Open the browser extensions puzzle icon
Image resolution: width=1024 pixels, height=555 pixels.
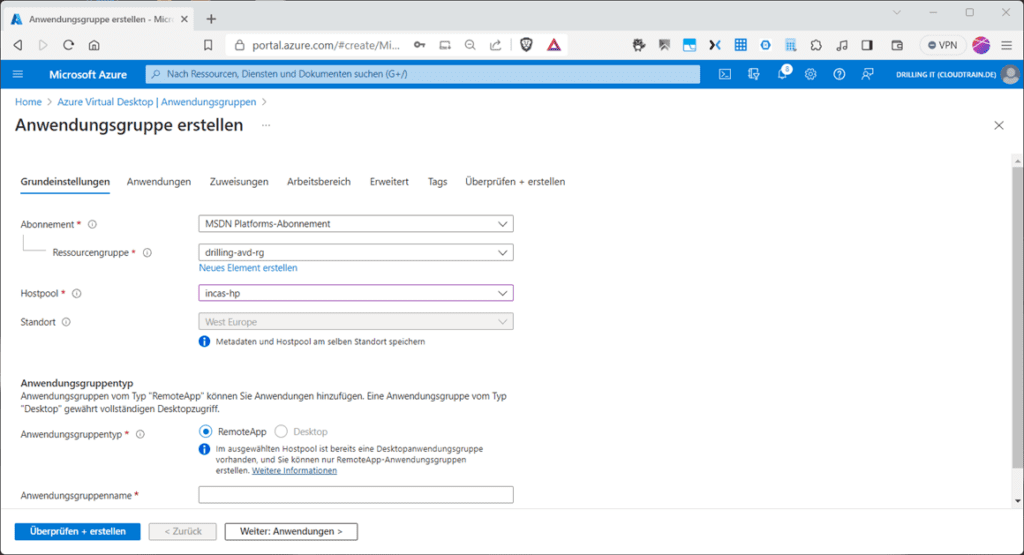(x=816, y=45)
